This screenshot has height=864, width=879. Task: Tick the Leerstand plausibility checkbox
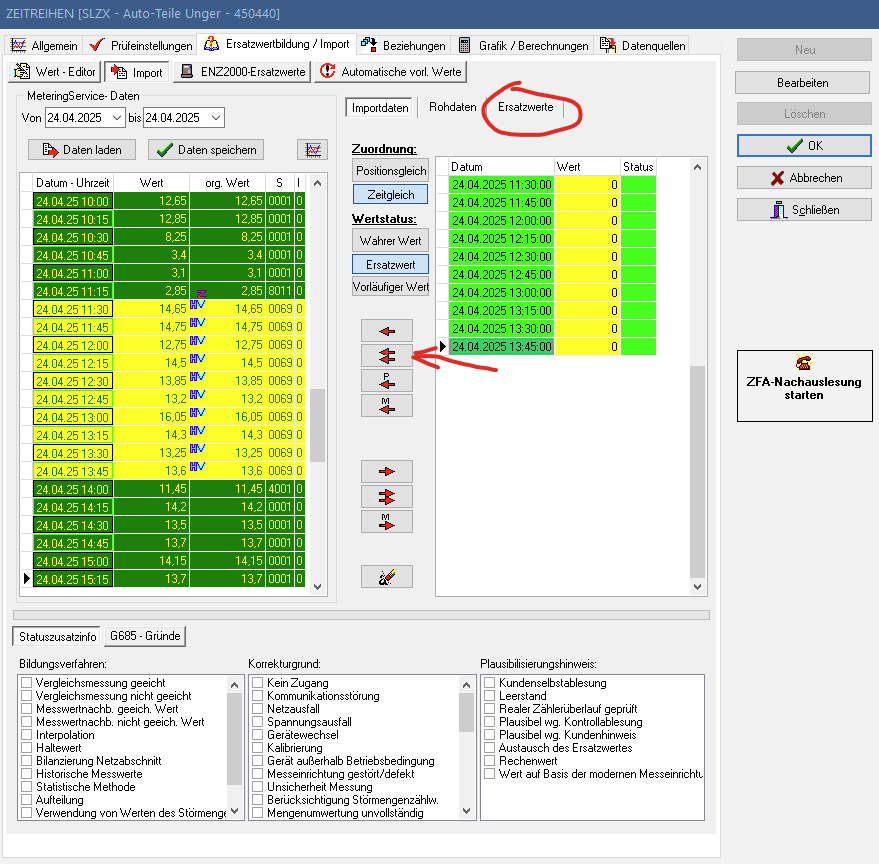coord(490,696)
